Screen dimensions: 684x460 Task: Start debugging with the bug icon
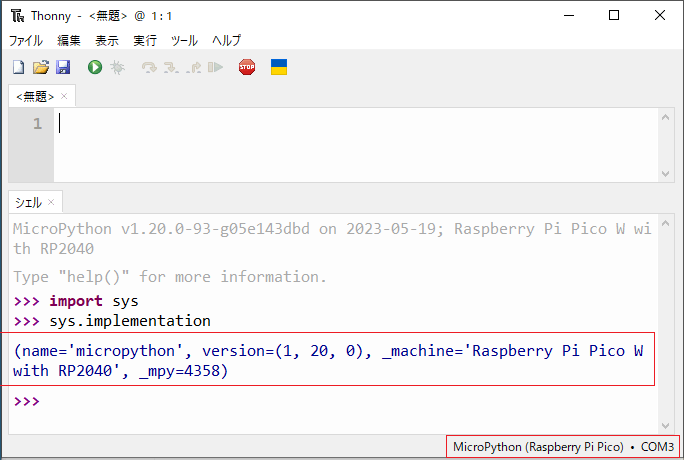pos(117,67)
